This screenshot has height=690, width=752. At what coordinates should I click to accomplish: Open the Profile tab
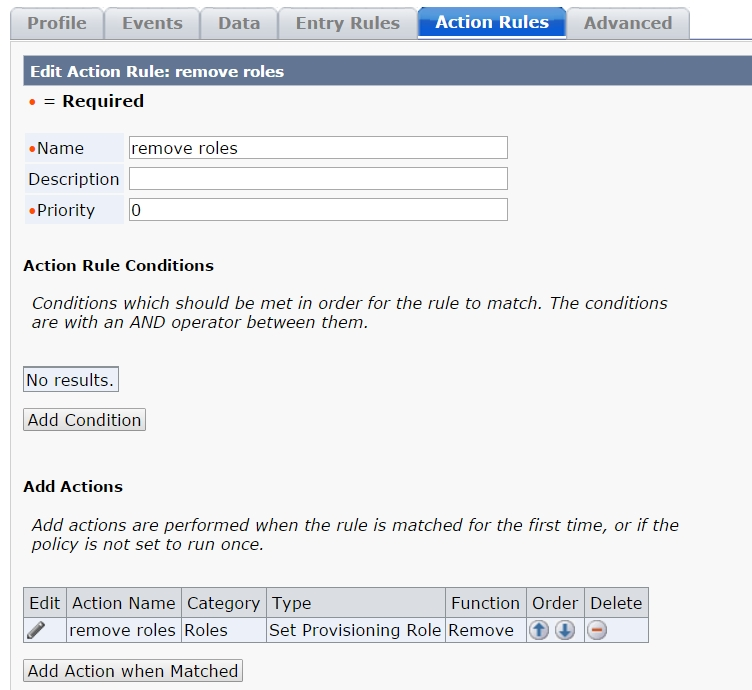click(x=56, y=22)
